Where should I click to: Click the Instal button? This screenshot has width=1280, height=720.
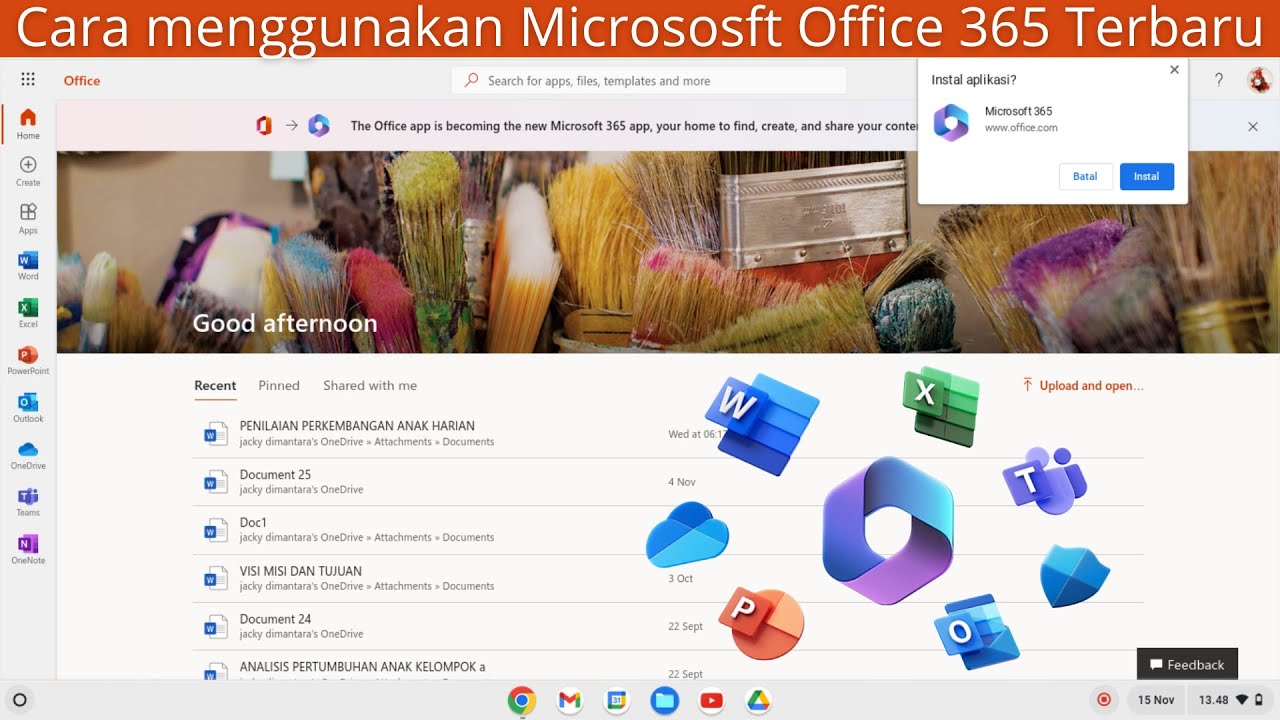(x=1146, y=176)
